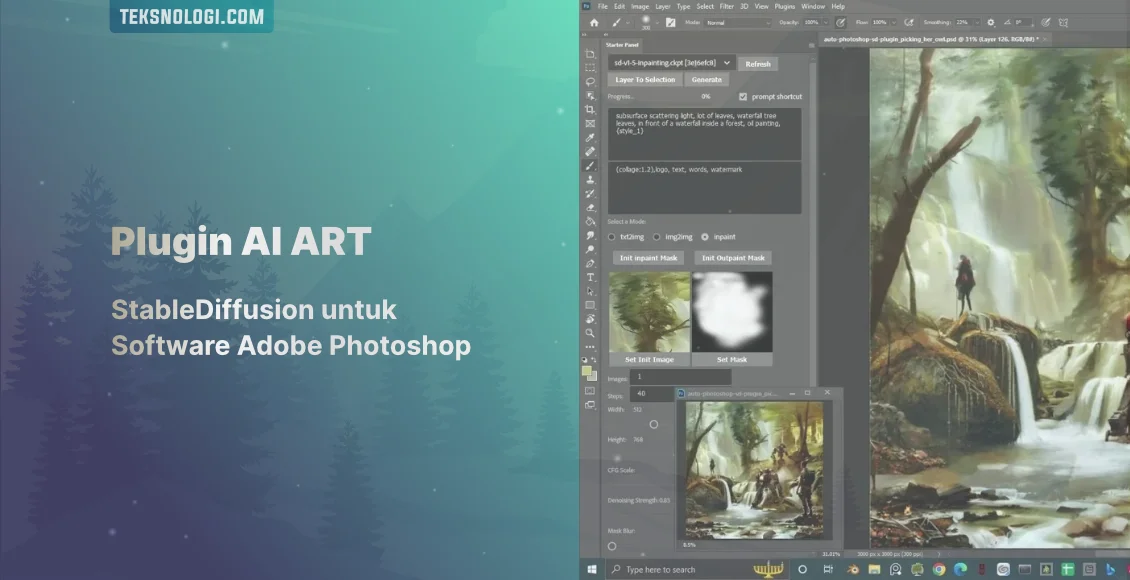
Task: Select the Path Selection arrow tool
Action: 590,291
